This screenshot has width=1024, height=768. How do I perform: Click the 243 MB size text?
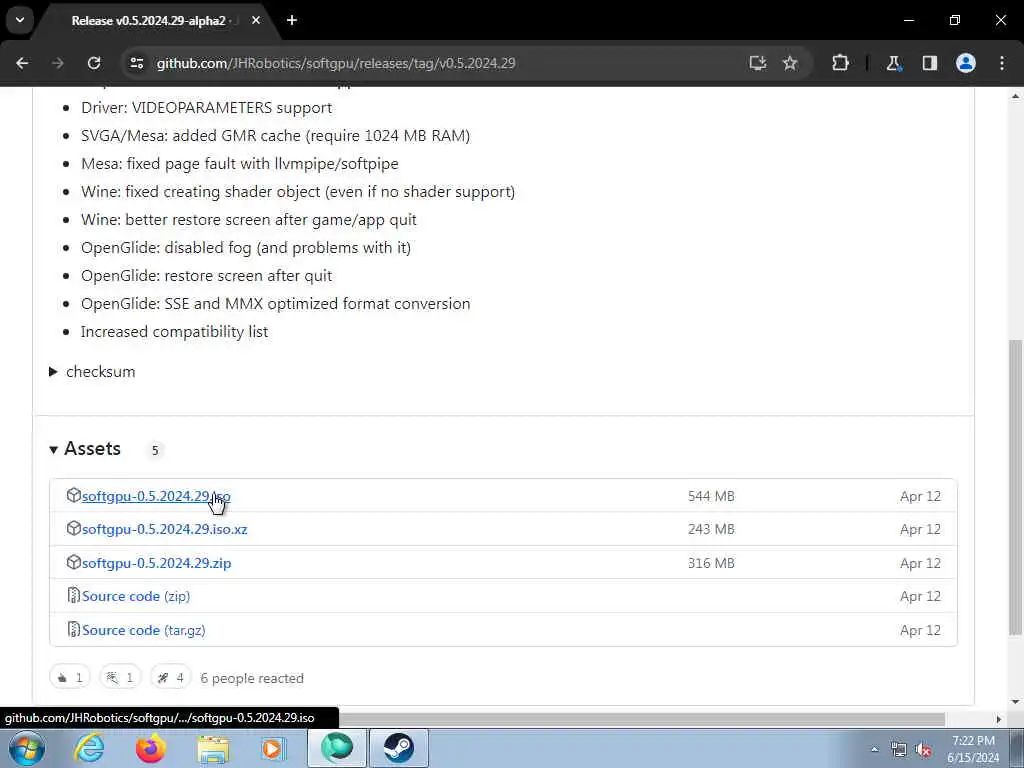[711, 529]
